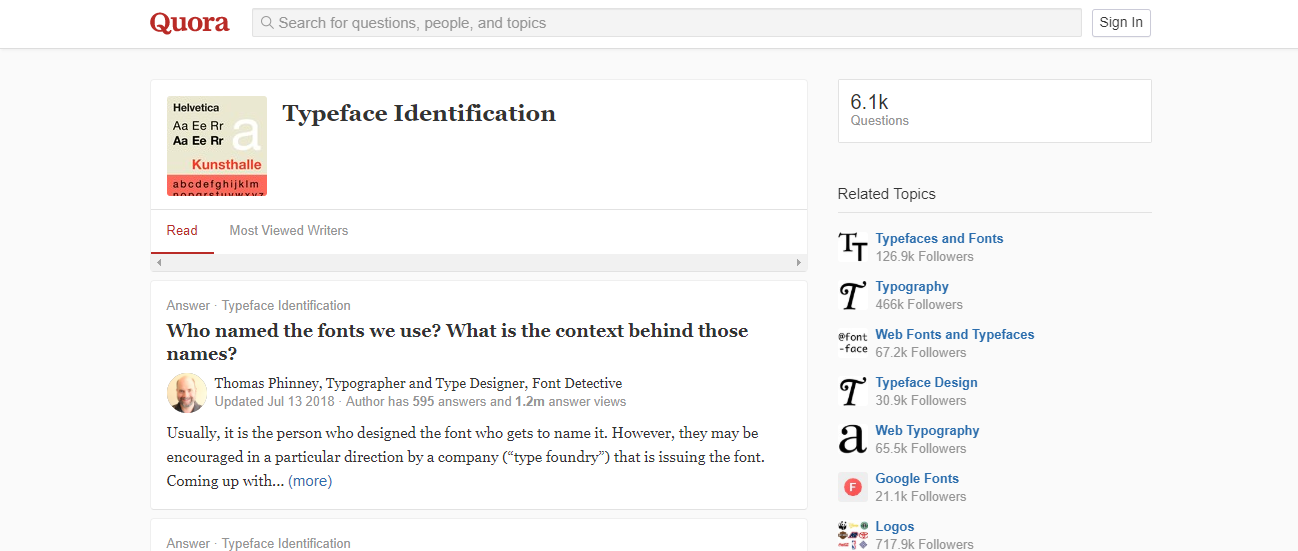This screenshot has height=551, width=1298.
Task: Click the 'Updated Jul 13 2018' date
Action: click(x=277, y=401)
